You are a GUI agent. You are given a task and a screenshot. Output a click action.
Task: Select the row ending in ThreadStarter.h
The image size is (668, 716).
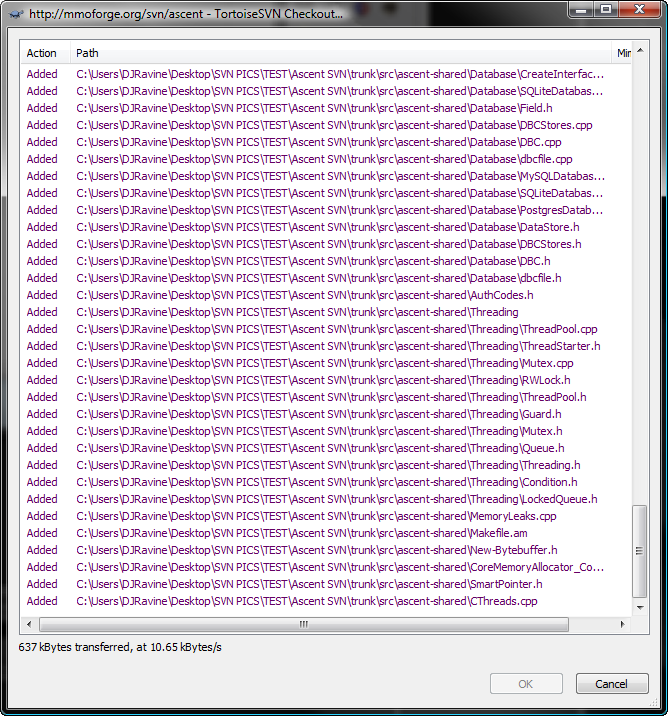(x=326, y=346)
